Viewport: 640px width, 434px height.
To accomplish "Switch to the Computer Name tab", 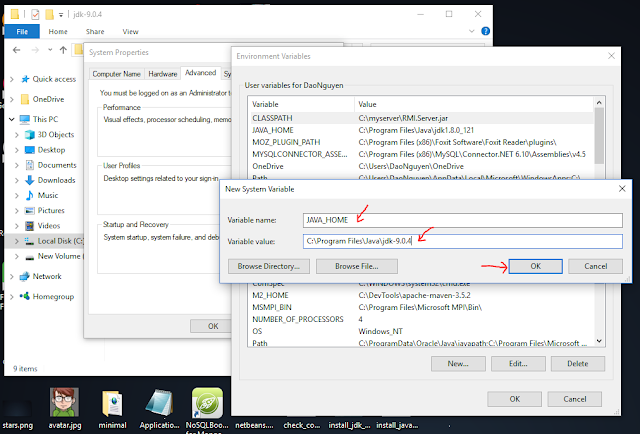I will [x=116, y=74].
